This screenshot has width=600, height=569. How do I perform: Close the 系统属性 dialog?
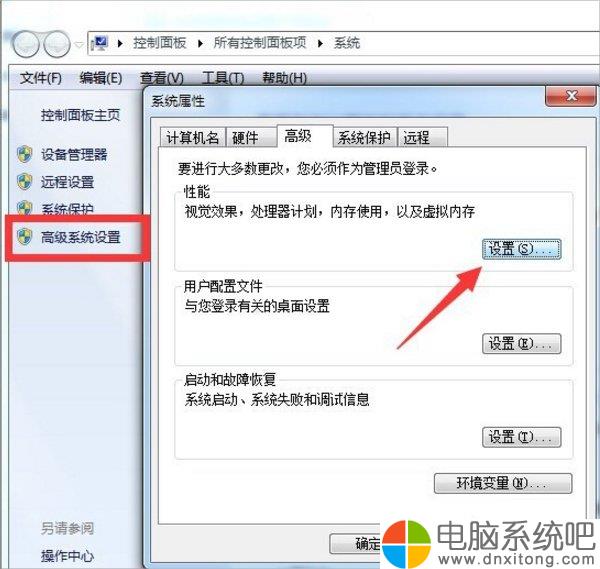pos(570,96)
